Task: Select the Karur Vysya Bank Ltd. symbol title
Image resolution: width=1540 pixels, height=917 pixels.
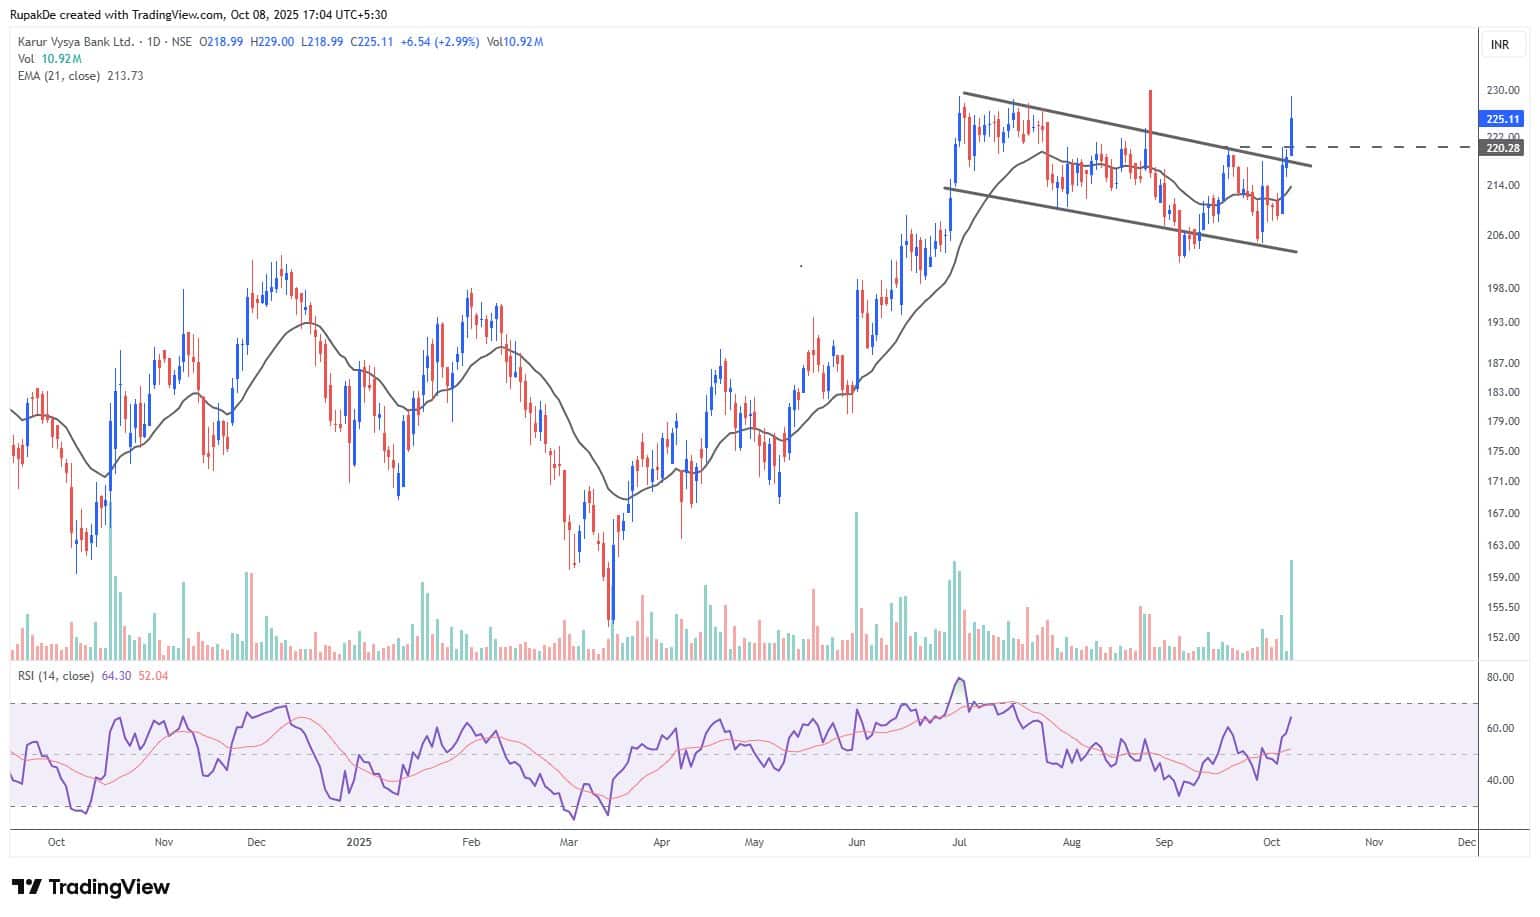Action: 76,42
